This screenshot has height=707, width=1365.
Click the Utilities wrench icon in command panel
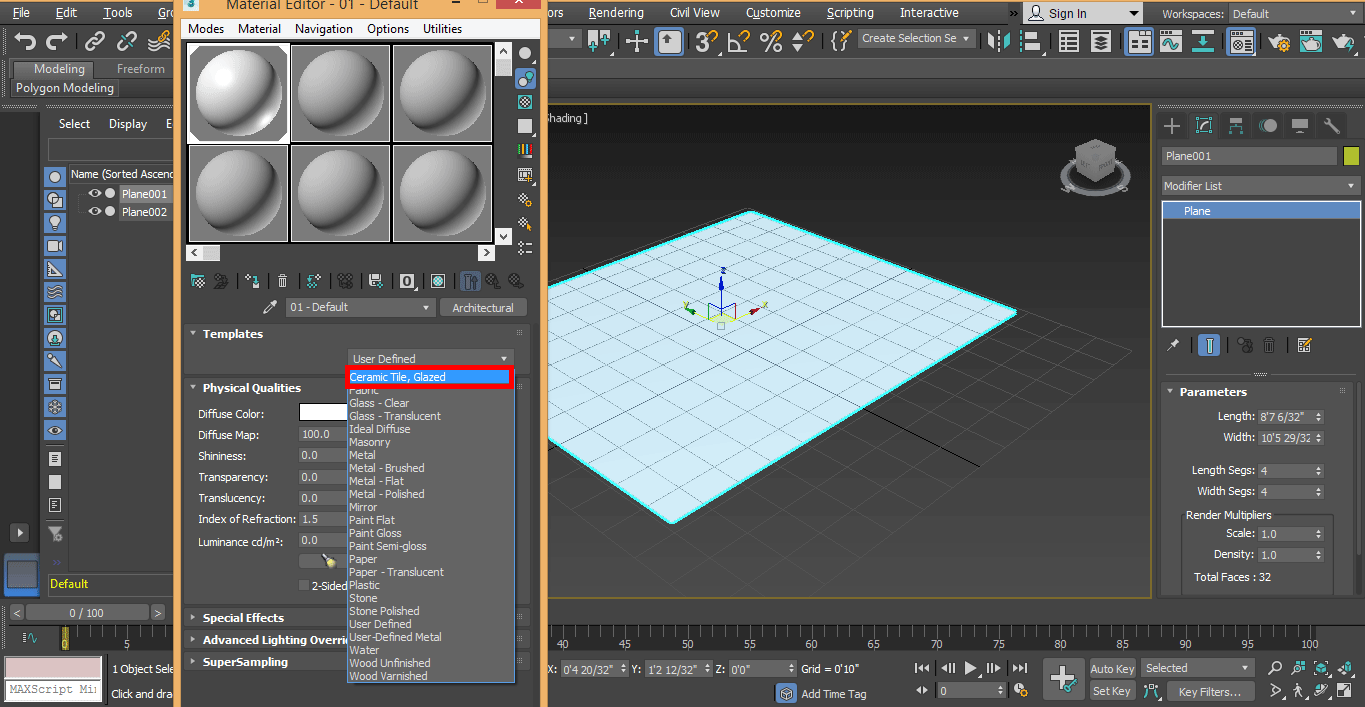click(1331, 126)
